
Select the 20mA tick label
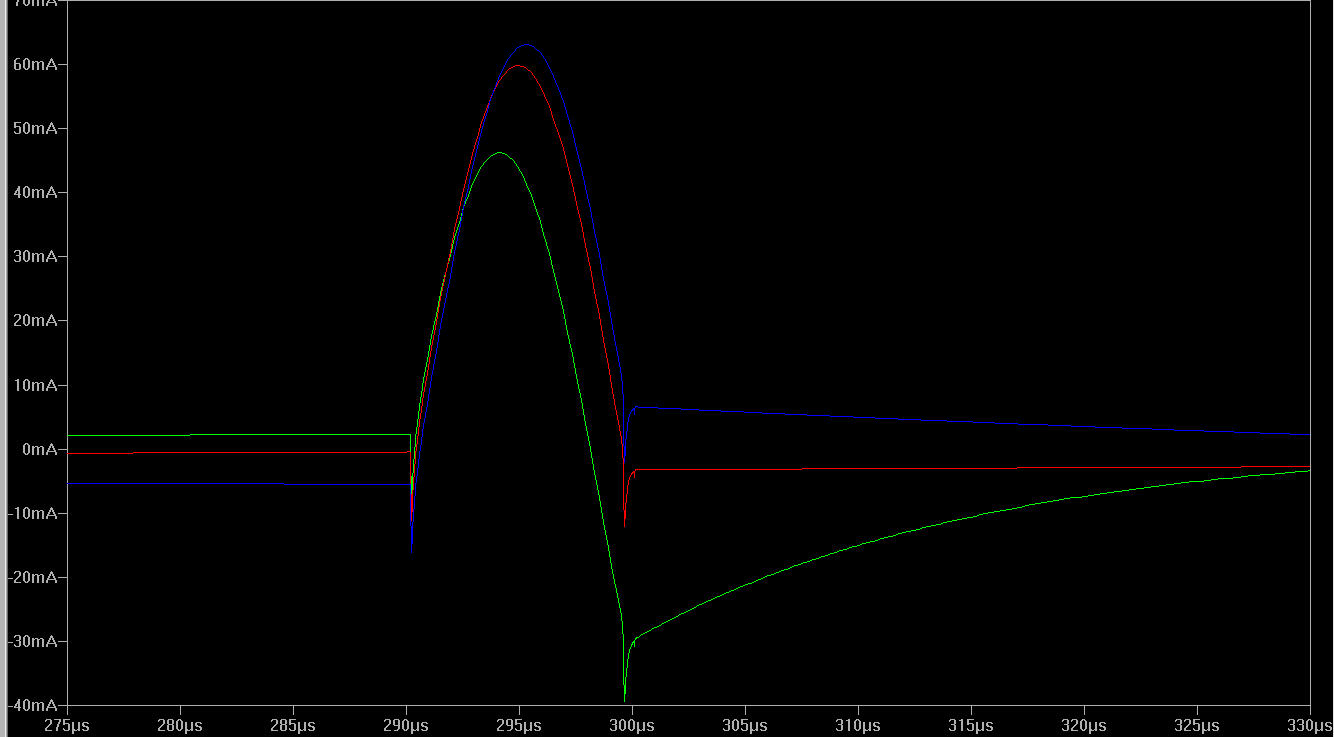pyautogui.click(x=37, y=320)
